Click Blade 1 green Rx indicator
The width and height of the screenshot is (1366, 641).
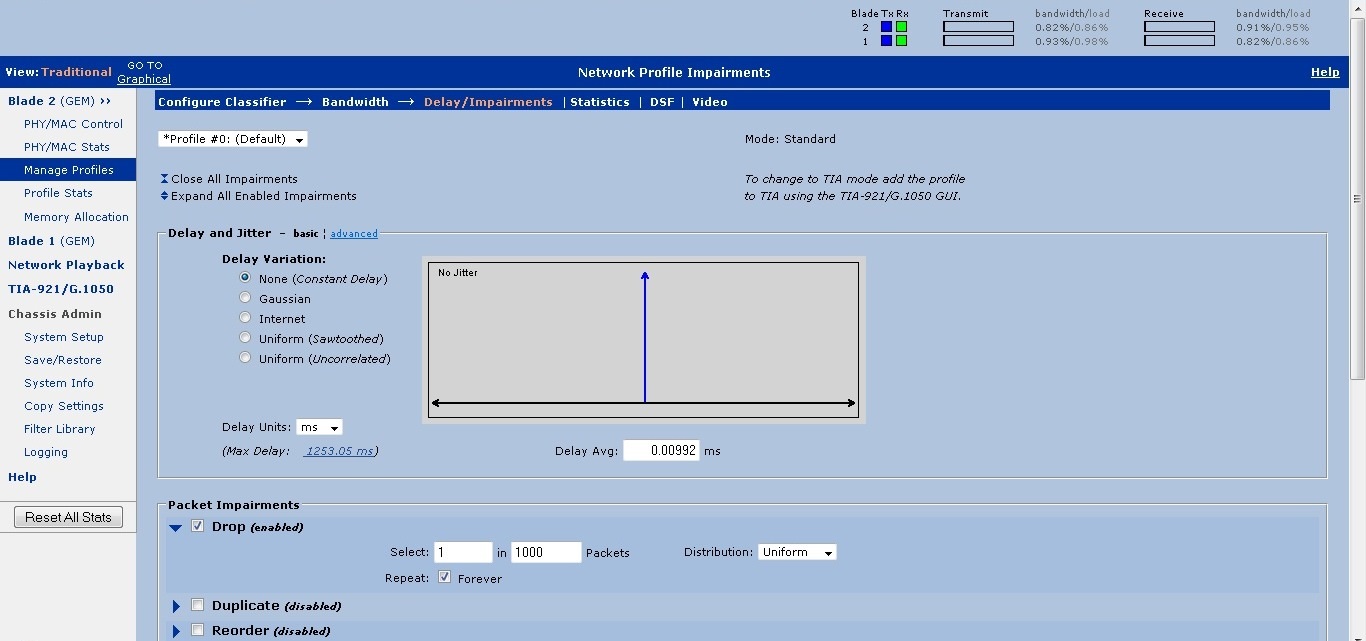(x=901, y=41)
